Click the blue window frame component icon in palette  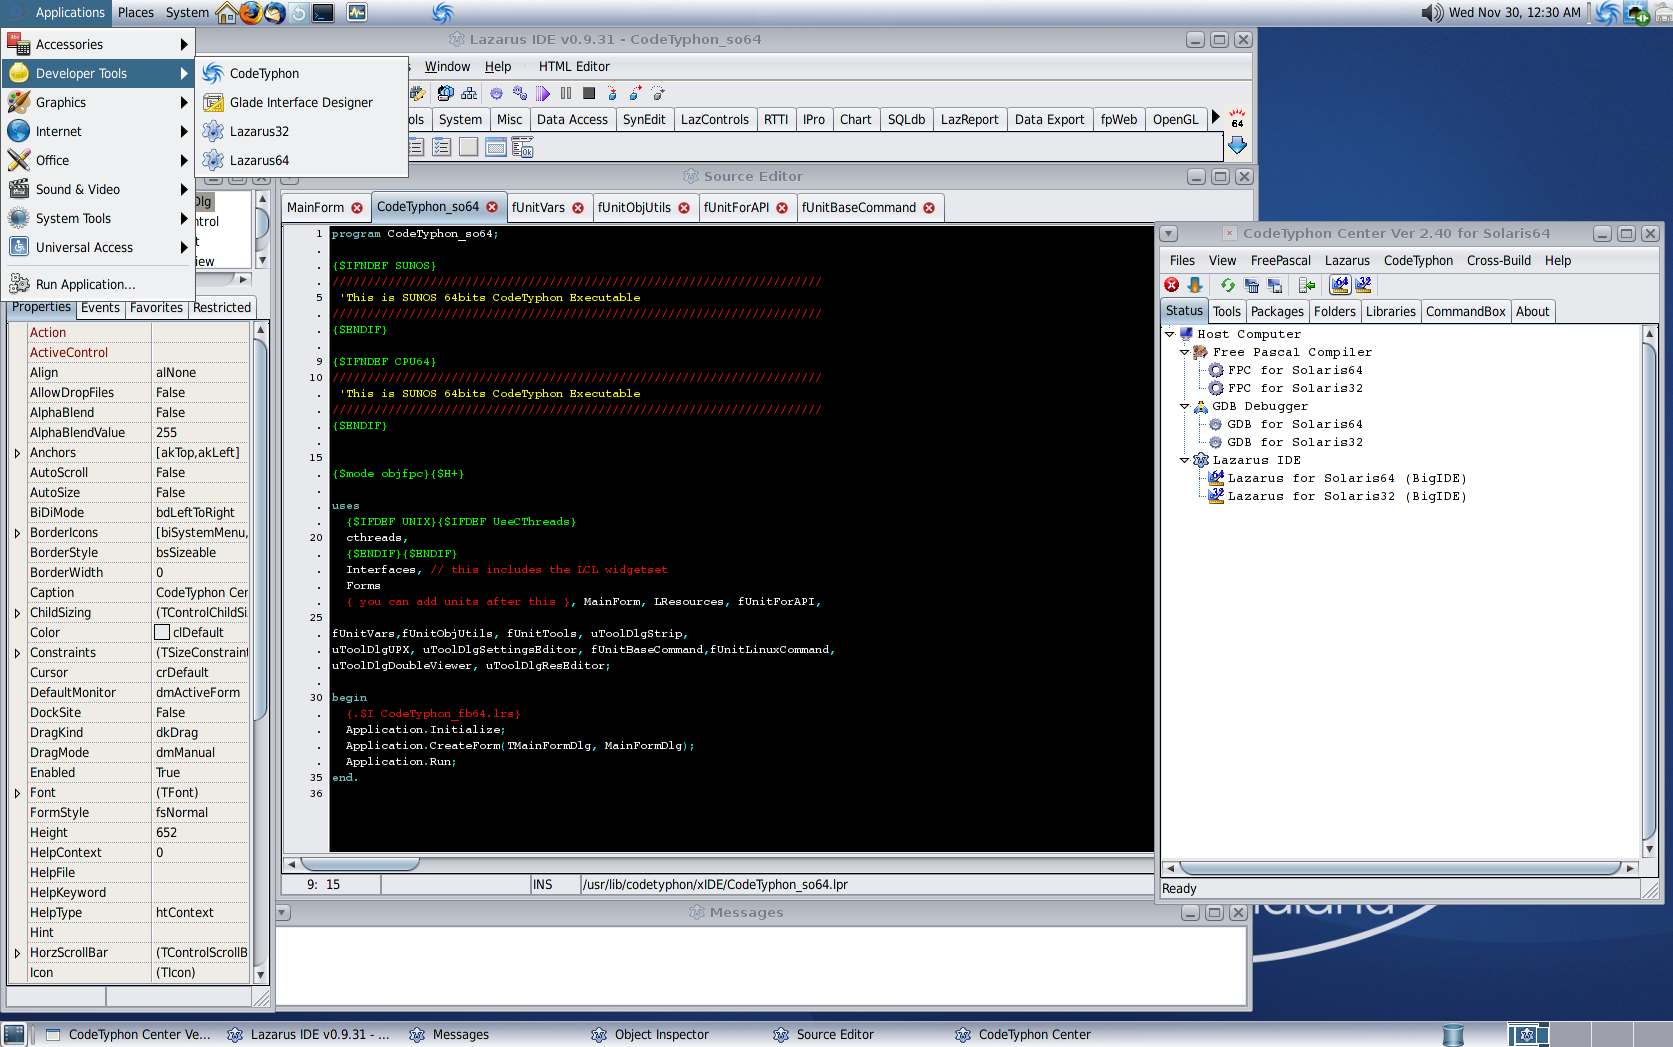point(495,148)
